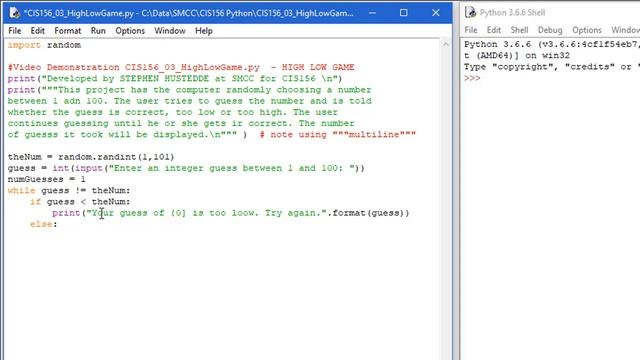The height and width of the screenshot is (360, 640).
Task: Click the 'import random' code line
Action: tap(44, 45)
